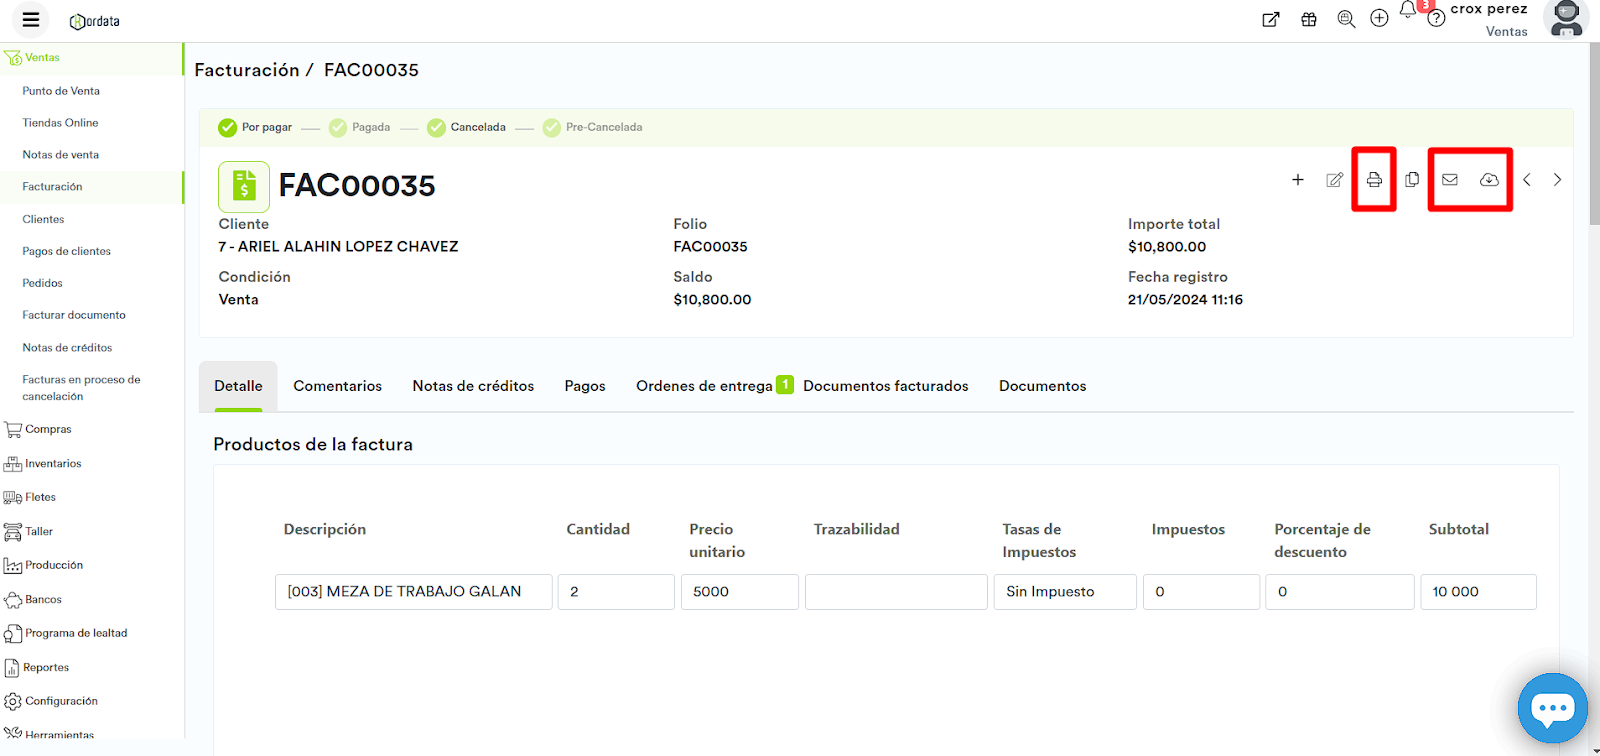Add new invoice with plus icon
The width and height of the screenshot is (1600, 756).
(1297, 180)
